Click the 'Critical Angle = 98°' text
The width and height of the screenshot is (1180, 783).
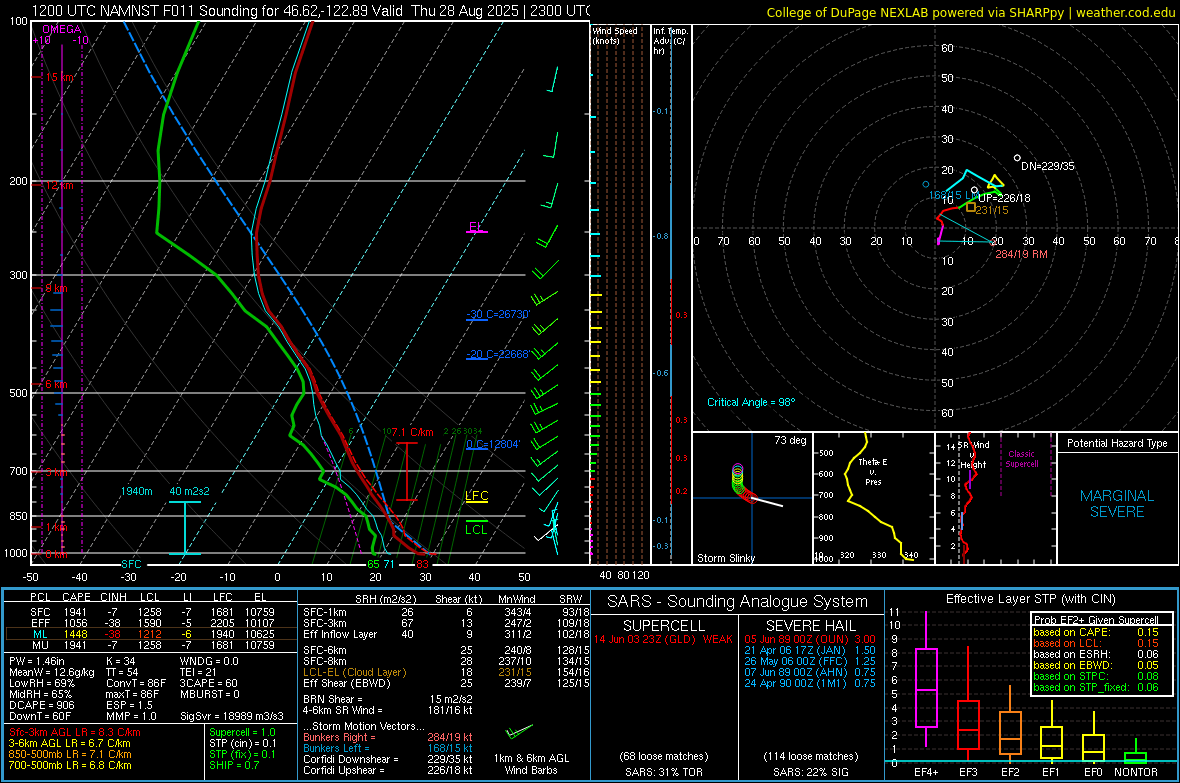750,402
